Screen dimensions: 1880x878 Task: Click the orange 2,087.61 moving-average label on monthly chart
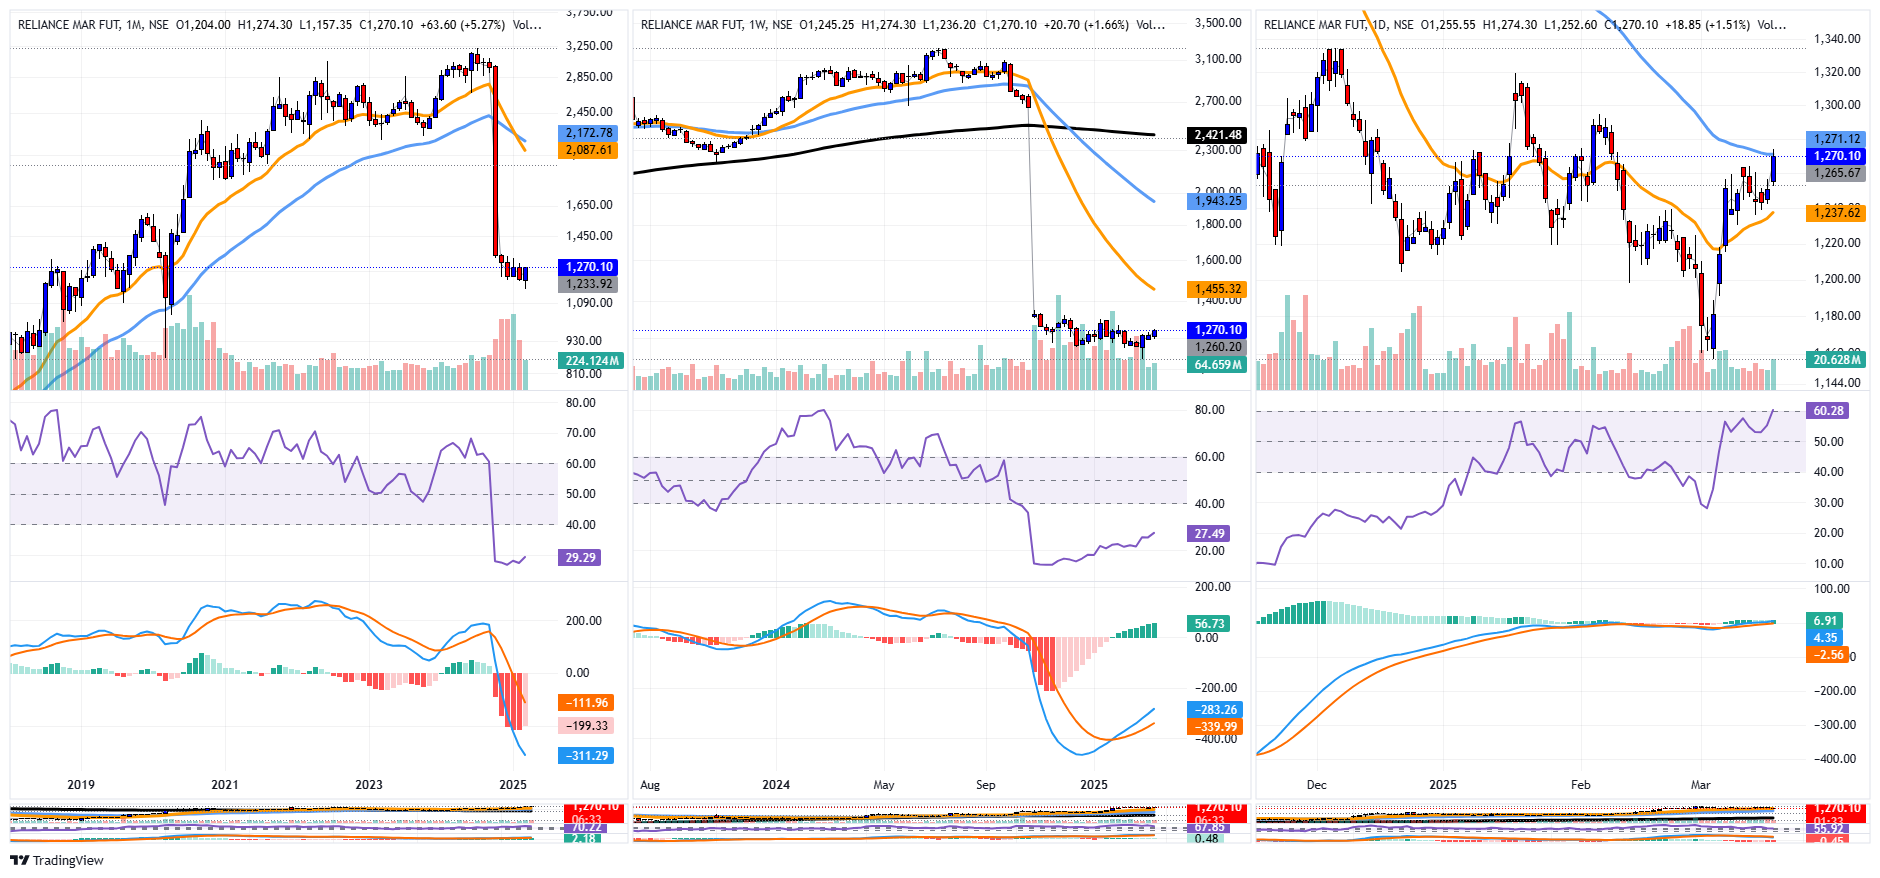[x=590, y=150]
